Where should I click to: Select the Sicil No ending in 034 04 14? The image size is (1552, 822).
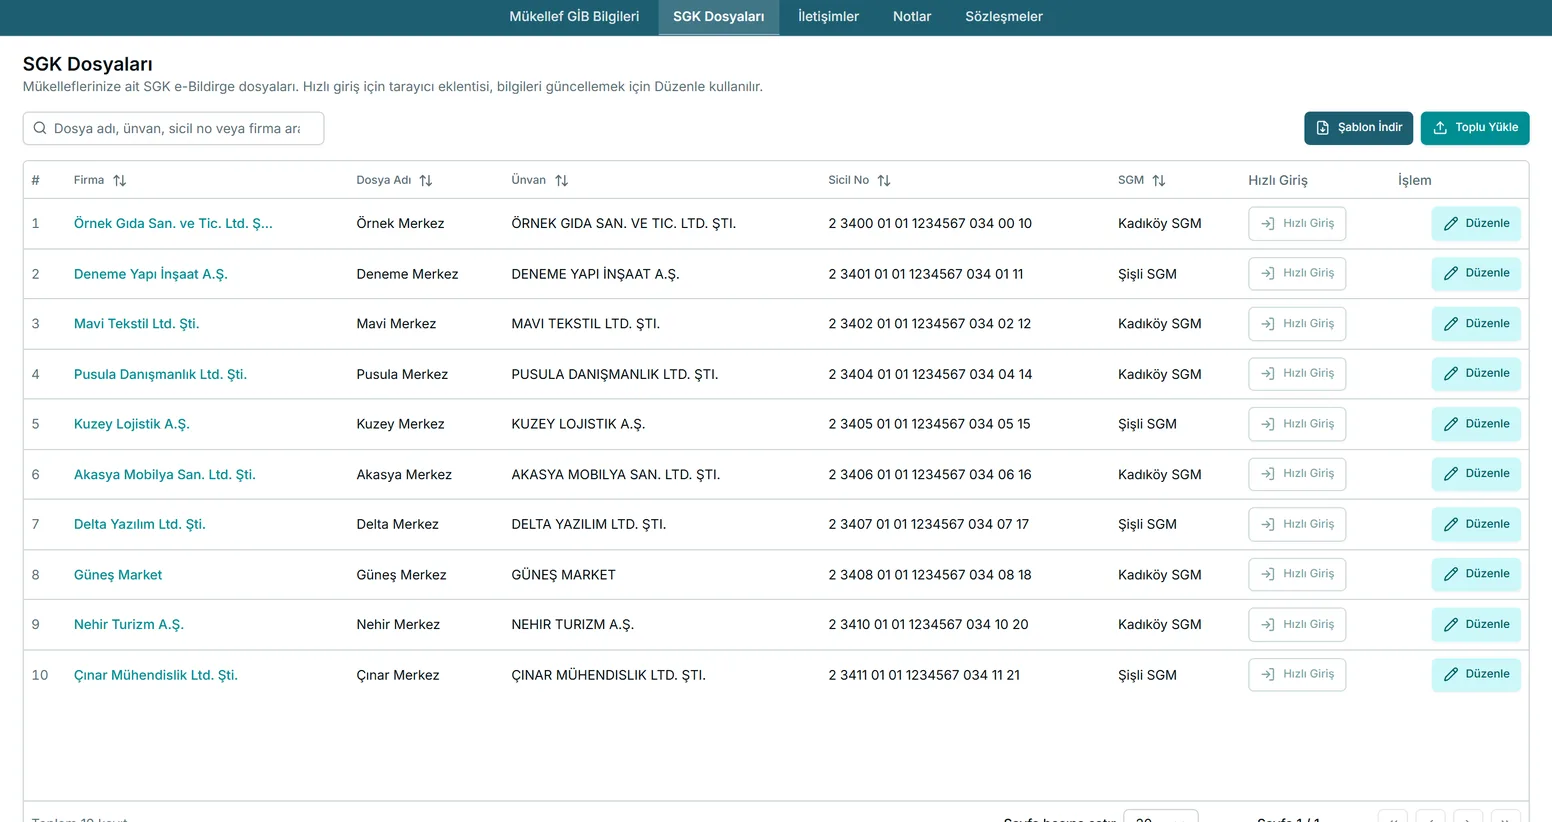coord(930,374)
